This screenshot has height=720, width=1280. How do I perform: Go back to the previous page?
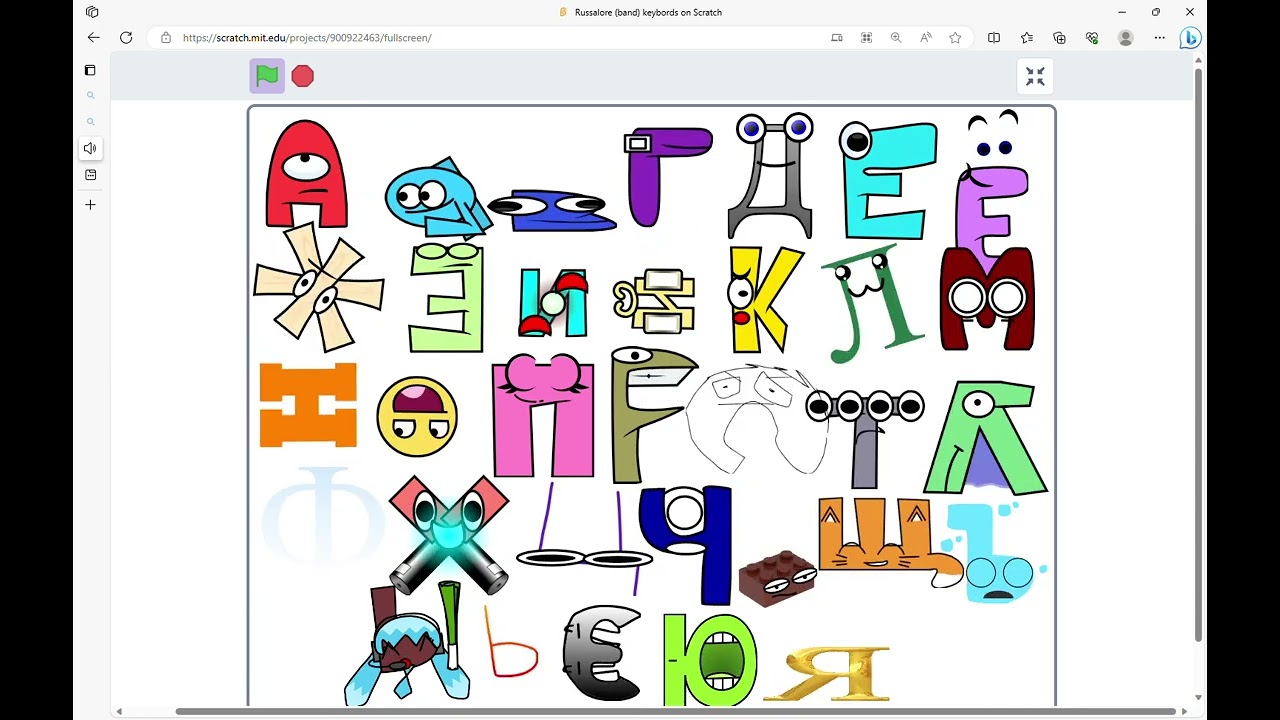[93, 38]
